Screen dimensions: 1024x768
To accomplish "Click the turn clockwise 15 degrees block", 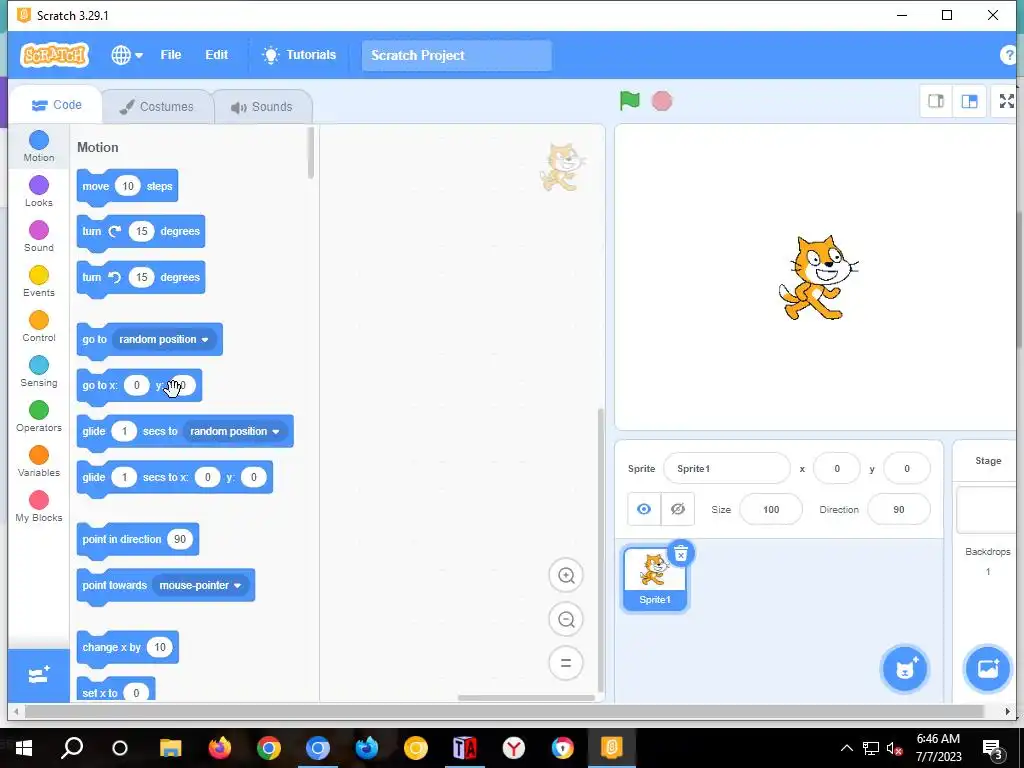I will tap(140, 232).
